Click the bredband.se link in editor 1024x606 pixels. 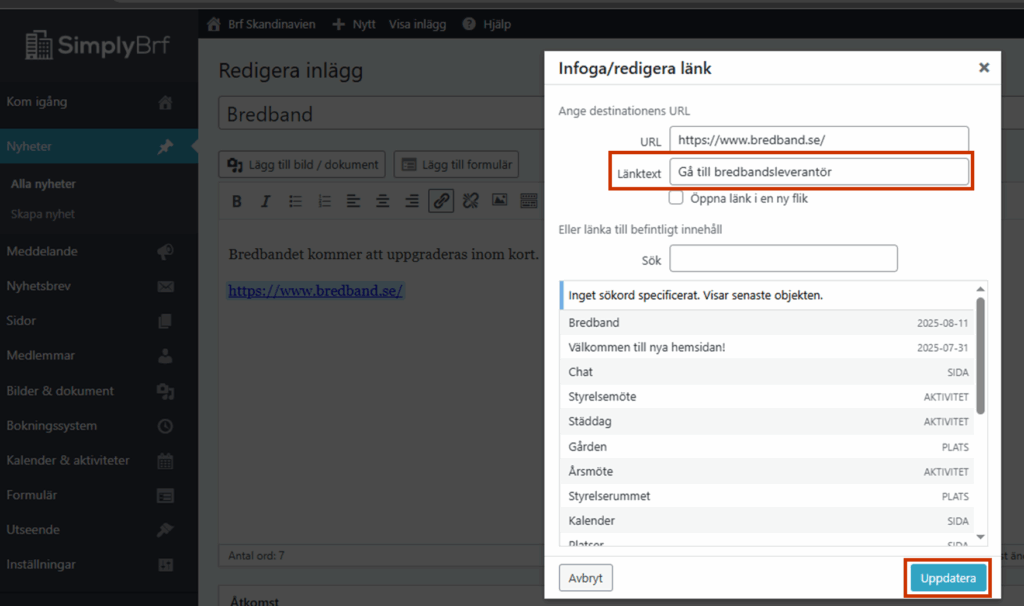(x=315, y=291)
